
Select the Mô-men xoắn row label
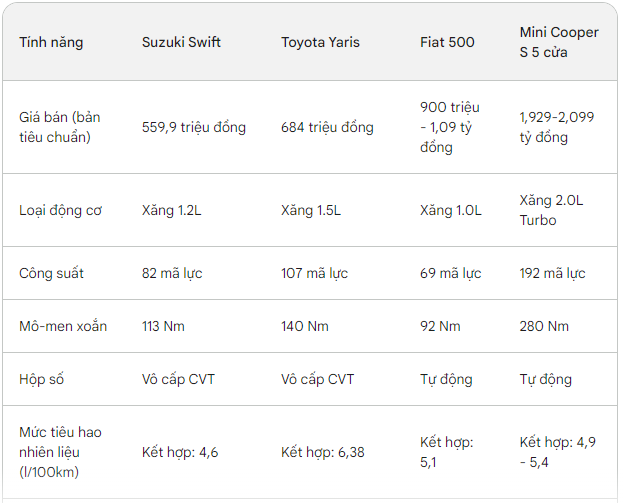[x=63, y=326]
